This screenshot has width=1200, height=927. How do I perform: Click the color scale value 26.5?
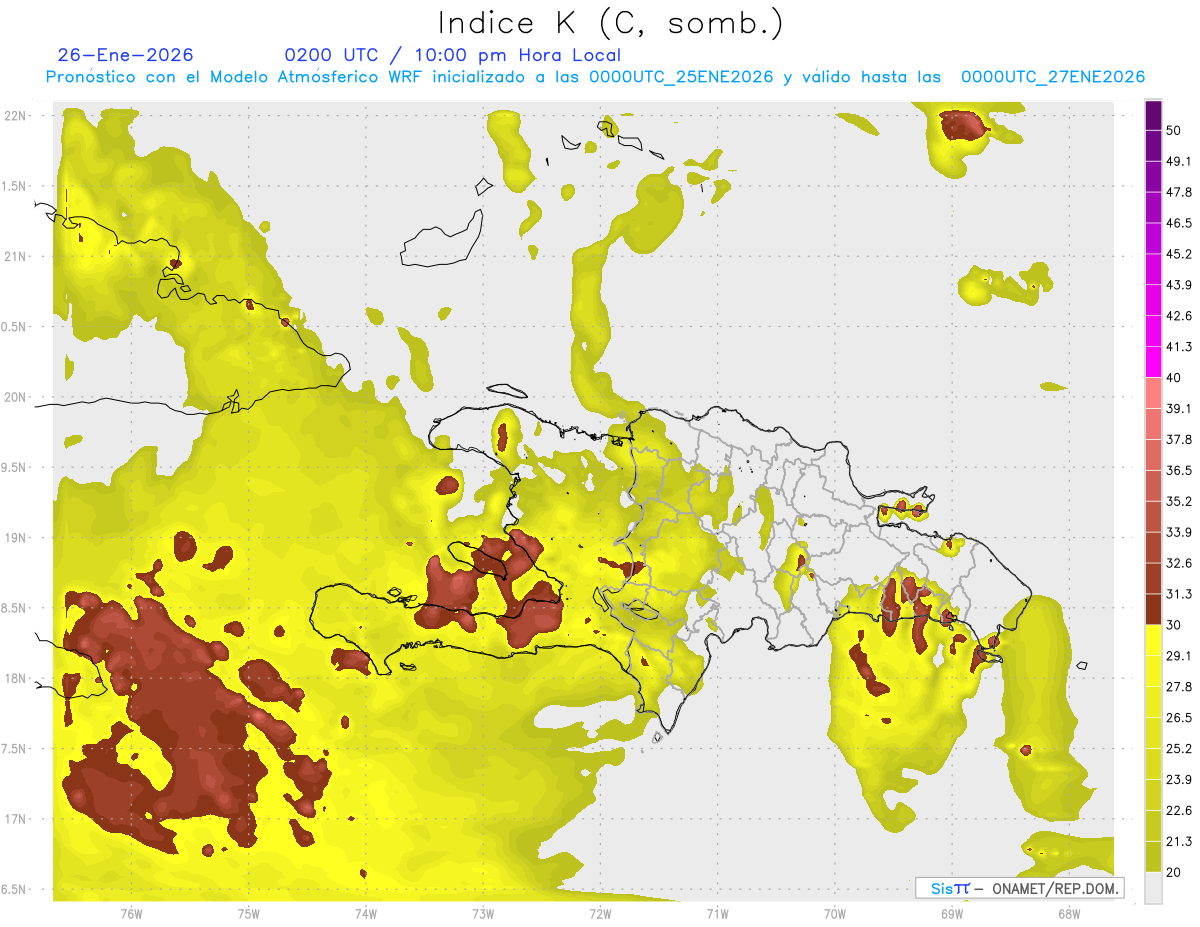click(x=1180, y=718)
